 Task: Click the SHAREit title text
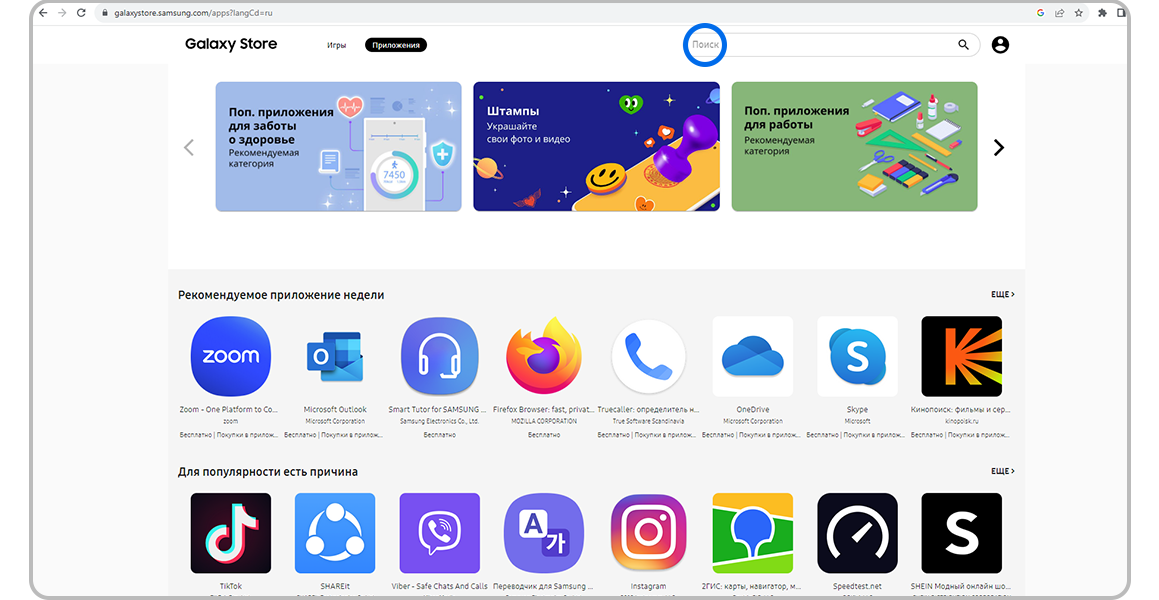tap(335, 586)
